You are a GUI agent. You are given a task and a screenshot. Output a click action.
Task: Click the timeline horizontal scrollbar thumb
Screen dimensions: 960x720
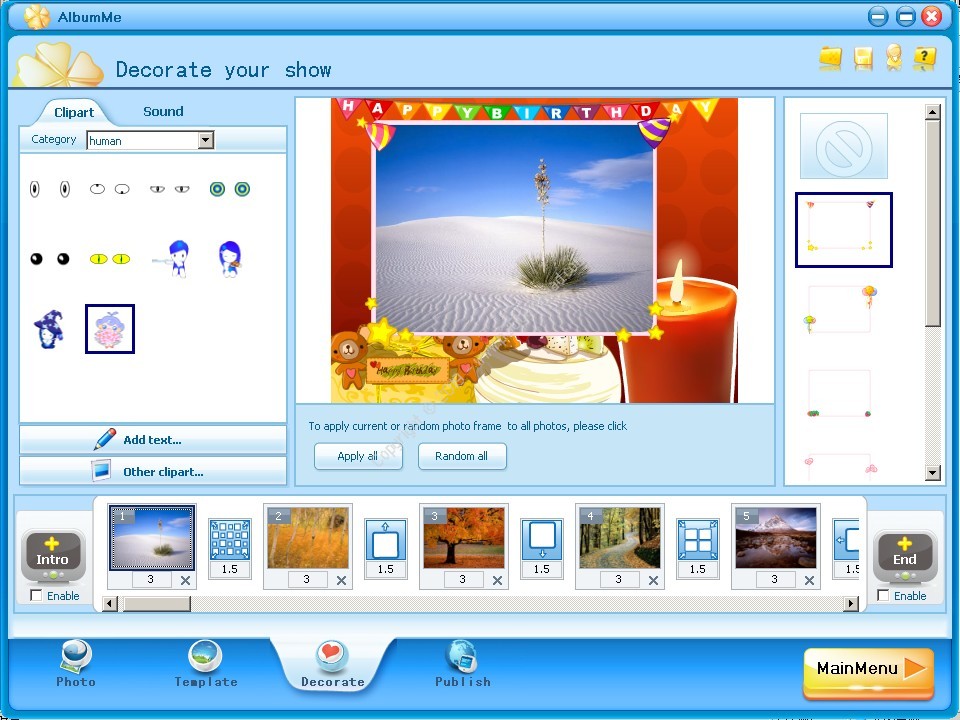156,603
